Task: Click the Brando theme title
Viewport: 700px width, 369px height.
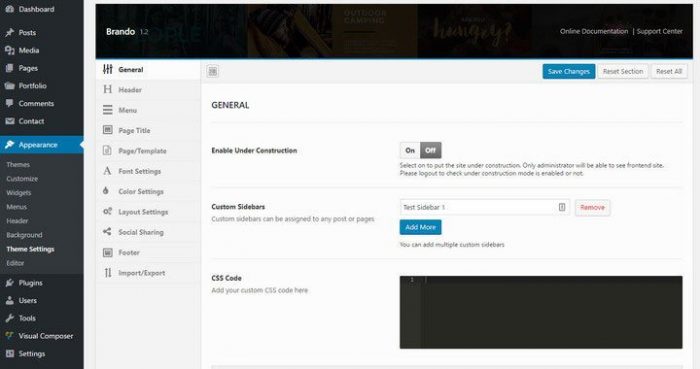Action: (121, 32)
